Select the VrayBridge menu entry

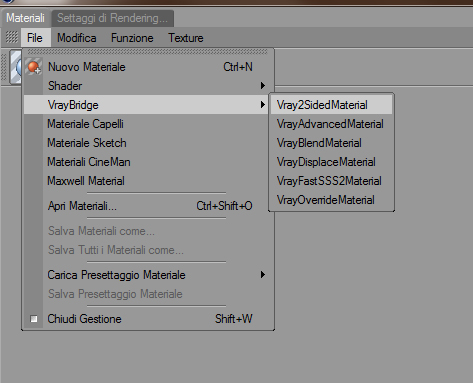[146, 105]
